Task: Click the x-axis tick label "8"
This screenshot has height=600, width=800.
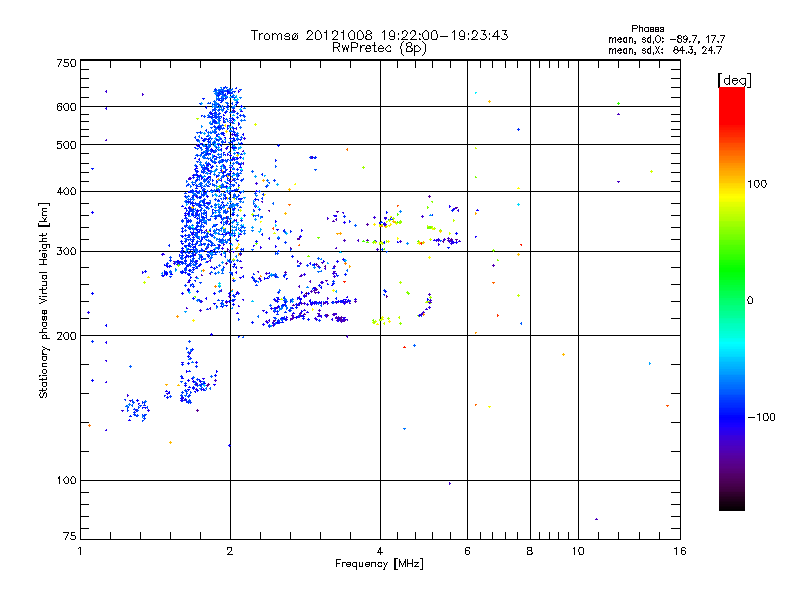Action: [530, 551]
